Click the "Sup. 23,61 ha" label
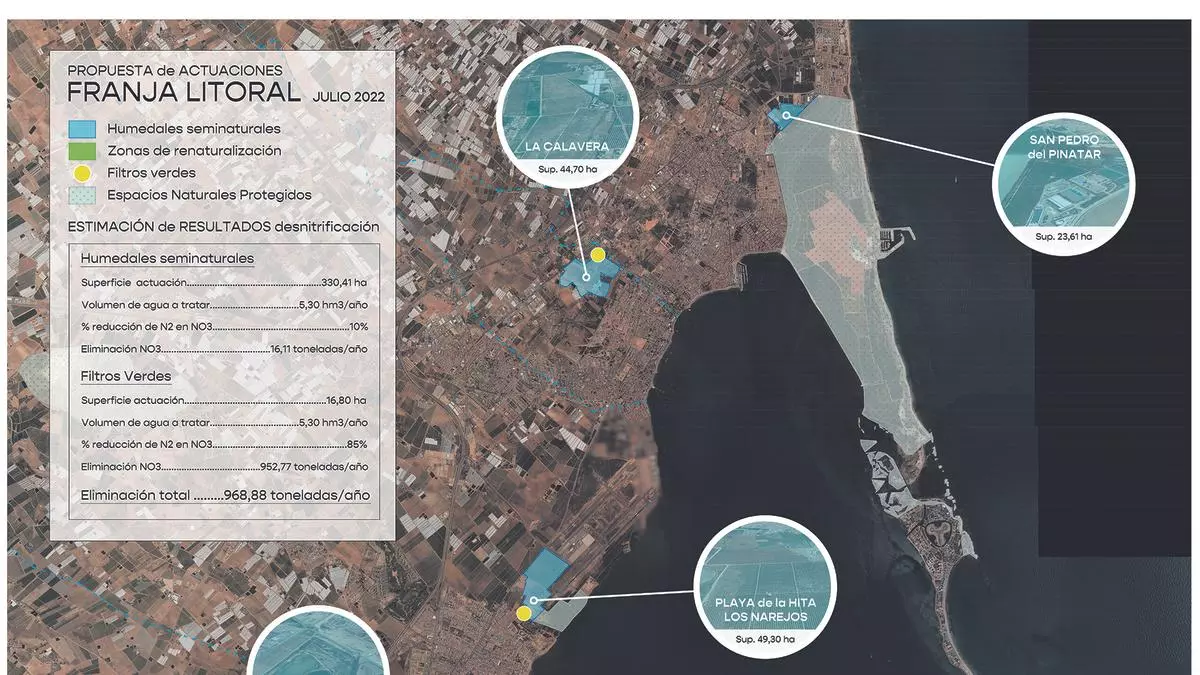 pos(1063,237)
